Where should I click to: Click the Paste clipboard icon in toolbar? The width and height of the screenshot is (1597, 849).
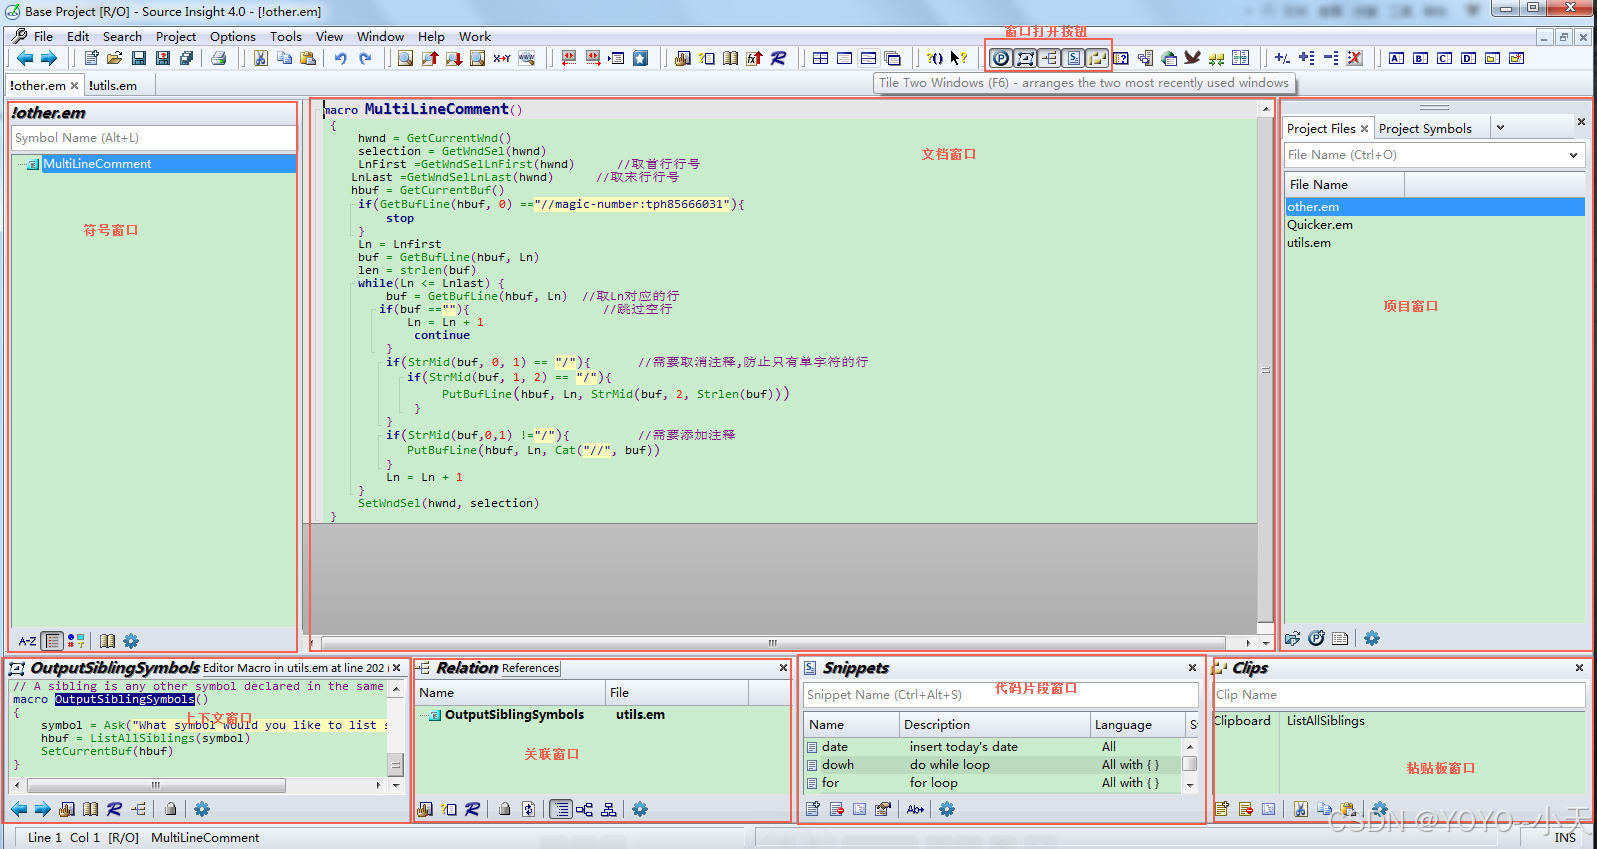click(x=308, y=58)
